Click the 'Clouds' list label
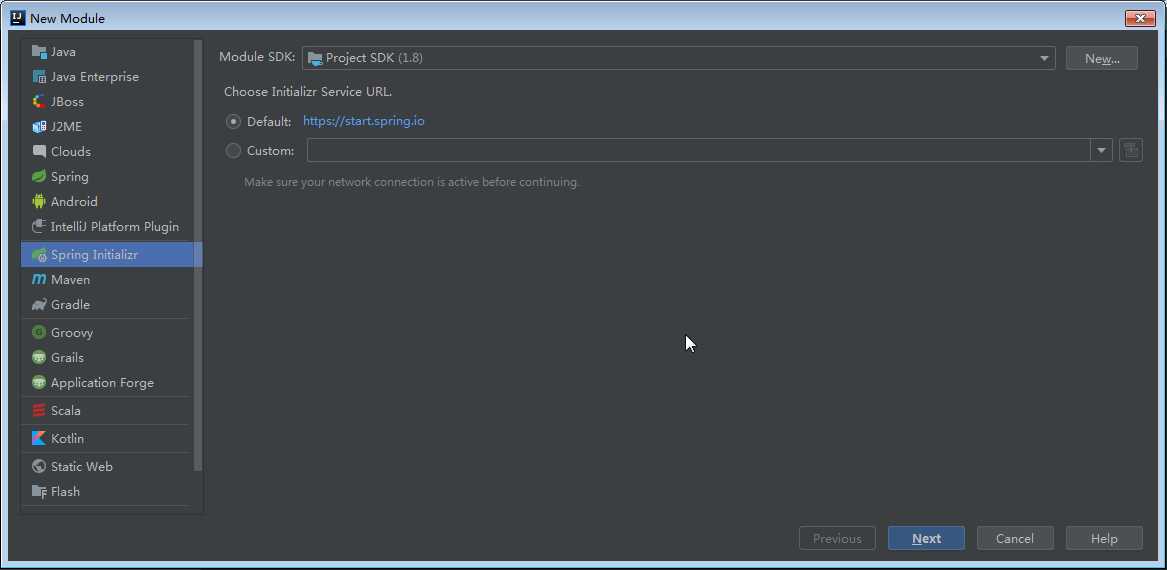The image size is (1167, 570). point(71,152)
